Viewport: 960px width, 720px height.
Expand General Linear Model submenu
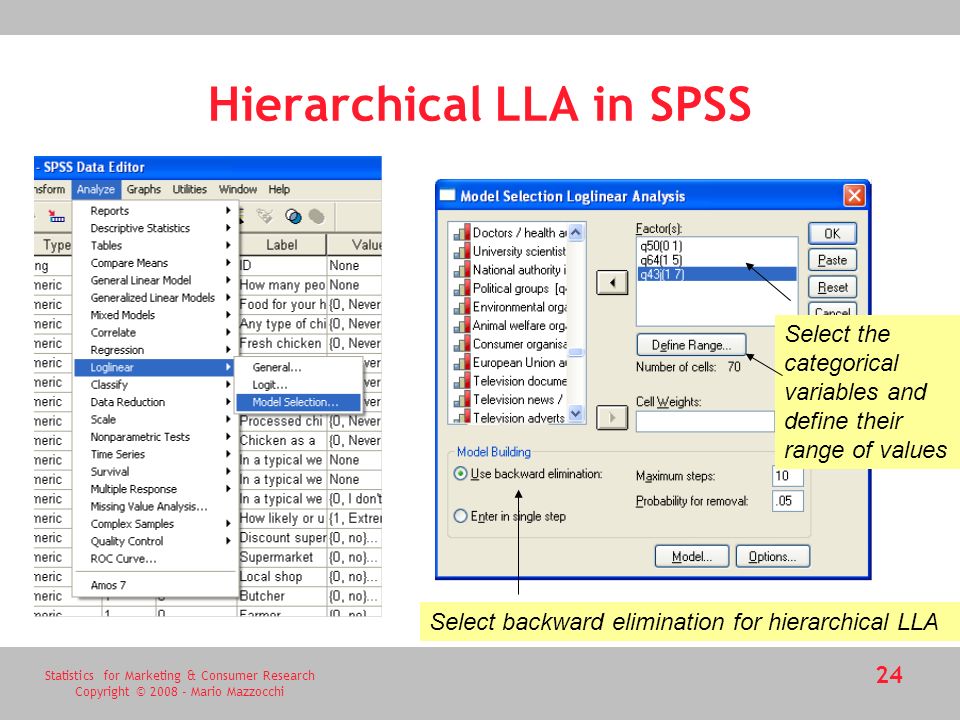click(x=154, y=280)
